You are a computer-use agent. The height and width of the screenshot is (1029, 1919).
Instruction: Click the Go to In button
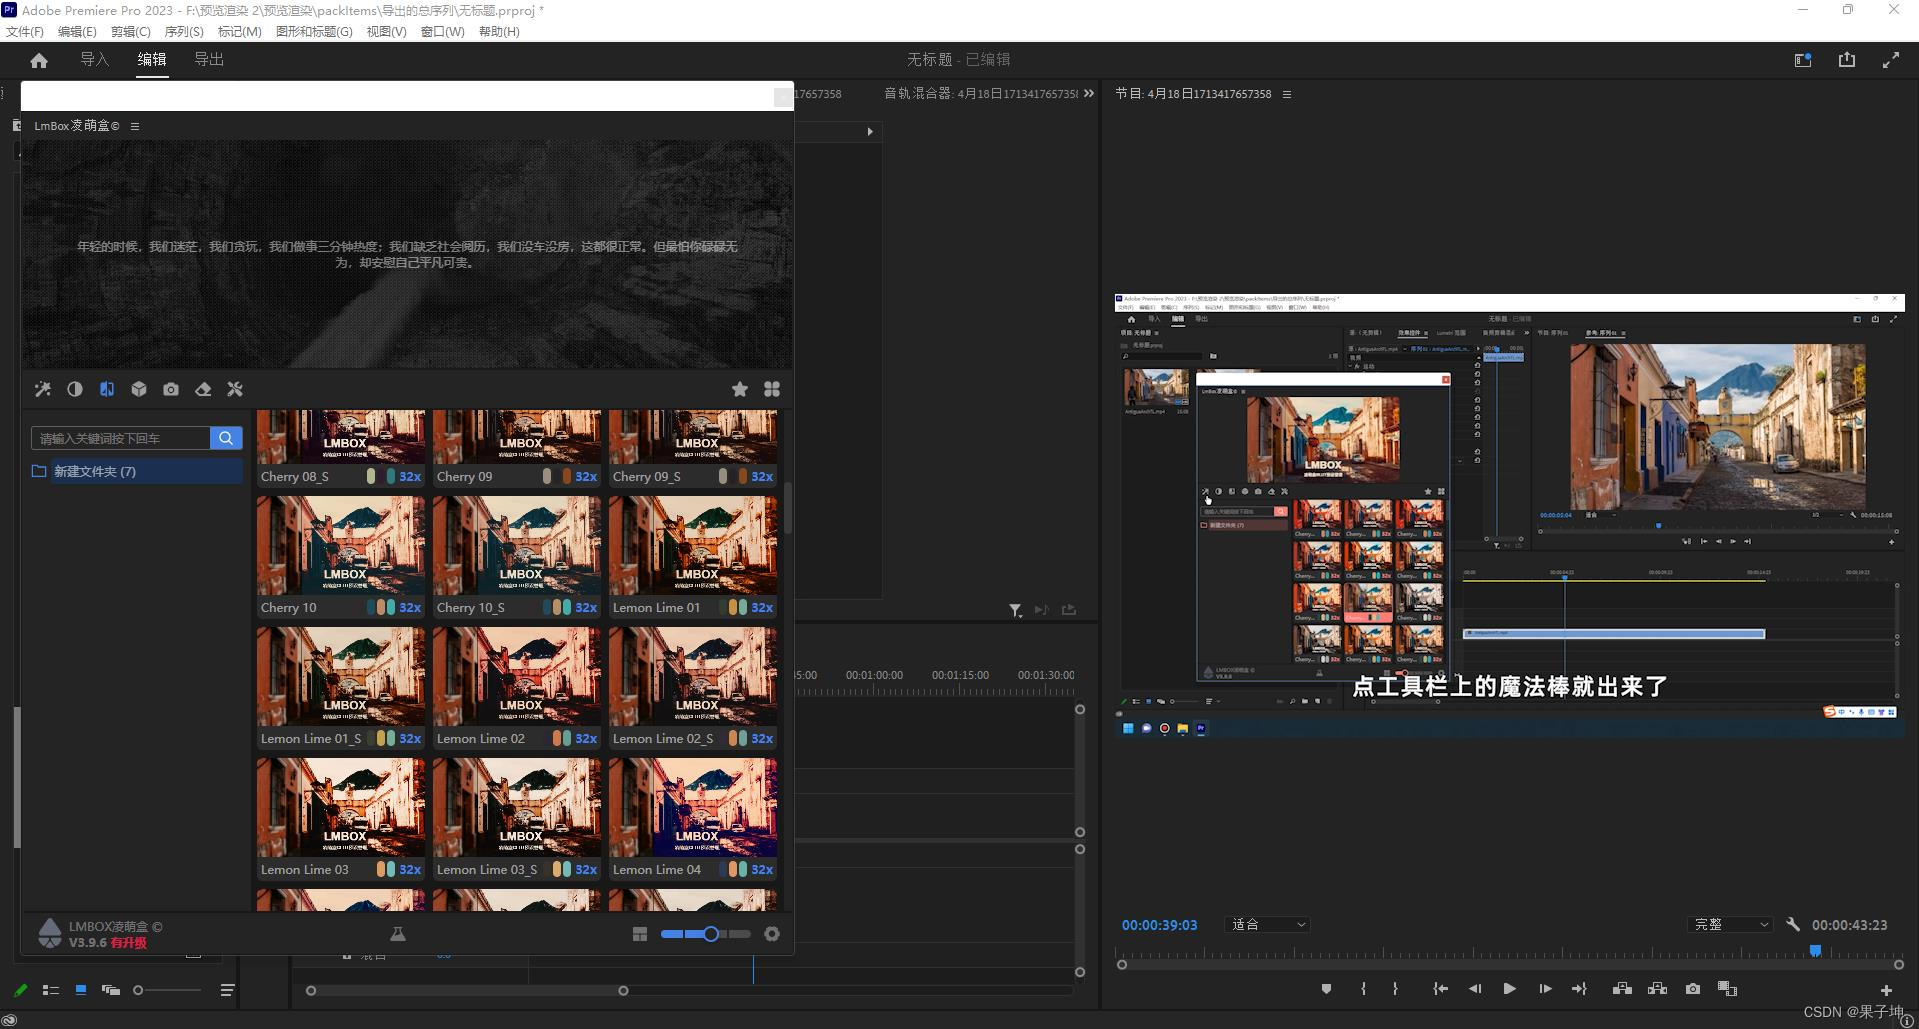point(1440,989)
